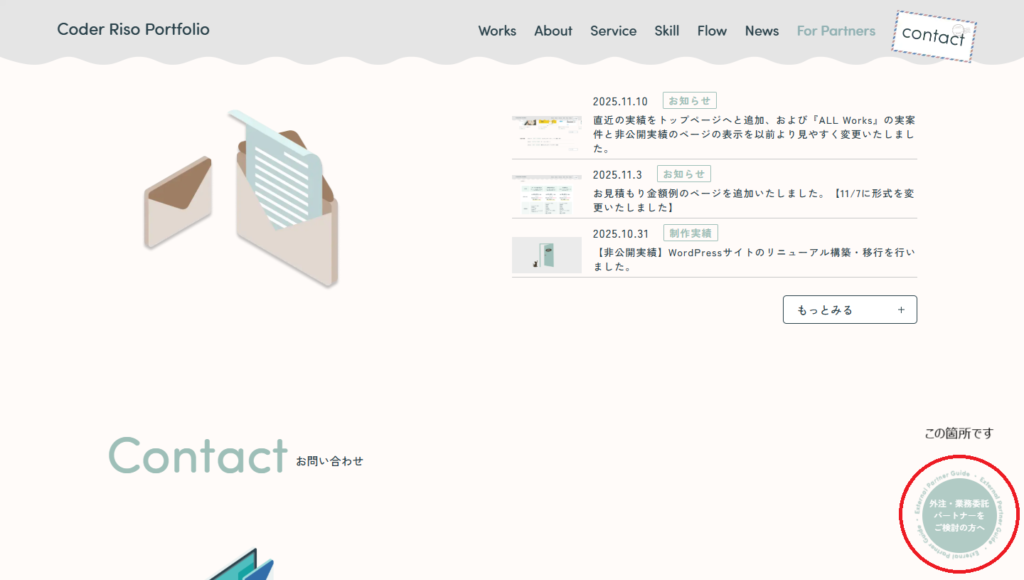1024x580 pixels.
Task: Open the 2025.11.10 news thumbnail
Action: click(546, 132)
